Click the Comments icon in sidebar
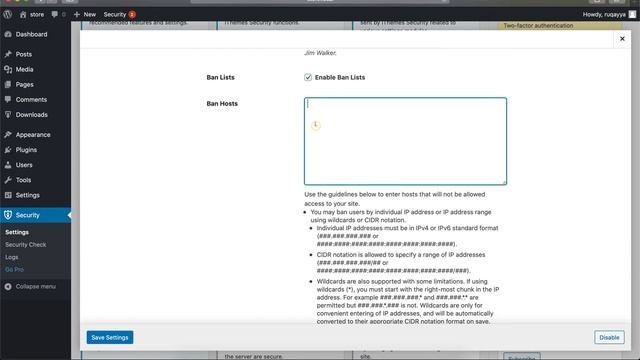The image size is (640, 360). pos(8,100)
